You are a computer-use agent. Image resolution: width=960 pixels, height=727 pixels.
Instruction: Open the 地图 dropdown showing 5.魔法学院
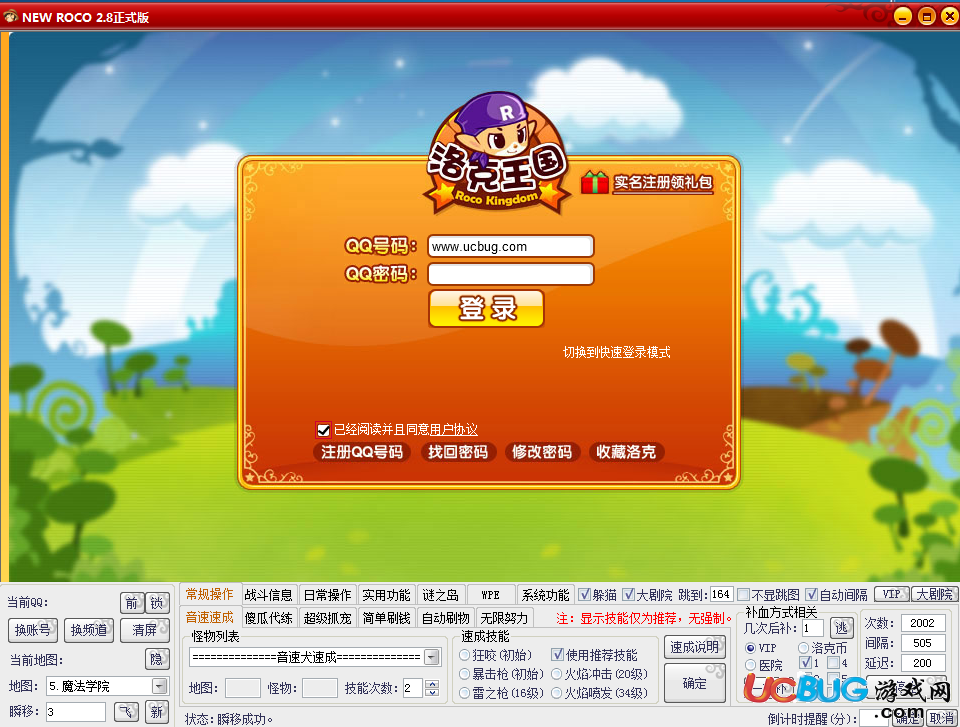pyautogui.click(x=159, y=686)
